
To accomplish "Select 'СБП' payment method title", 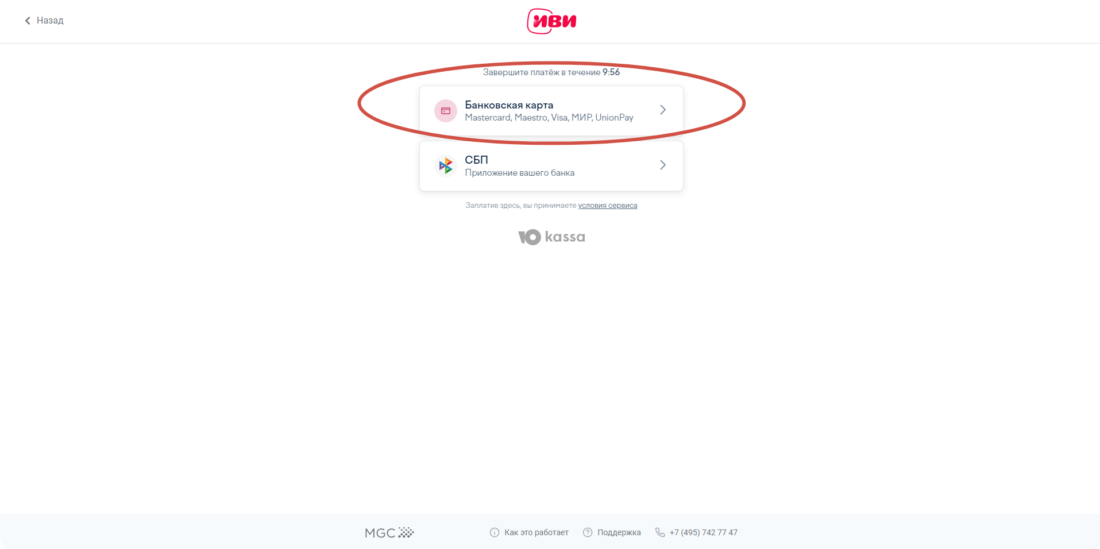I will click(476, 160).
